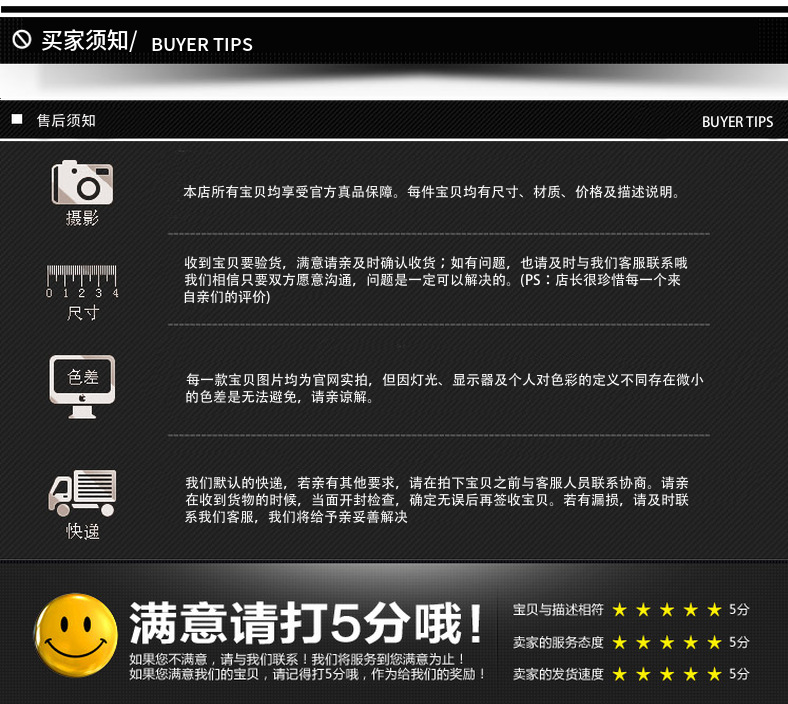Viewport: 788px width, 704px height.
Task: Click the line starting 收到宝贝要验货
Action: (x=436, y=263)
